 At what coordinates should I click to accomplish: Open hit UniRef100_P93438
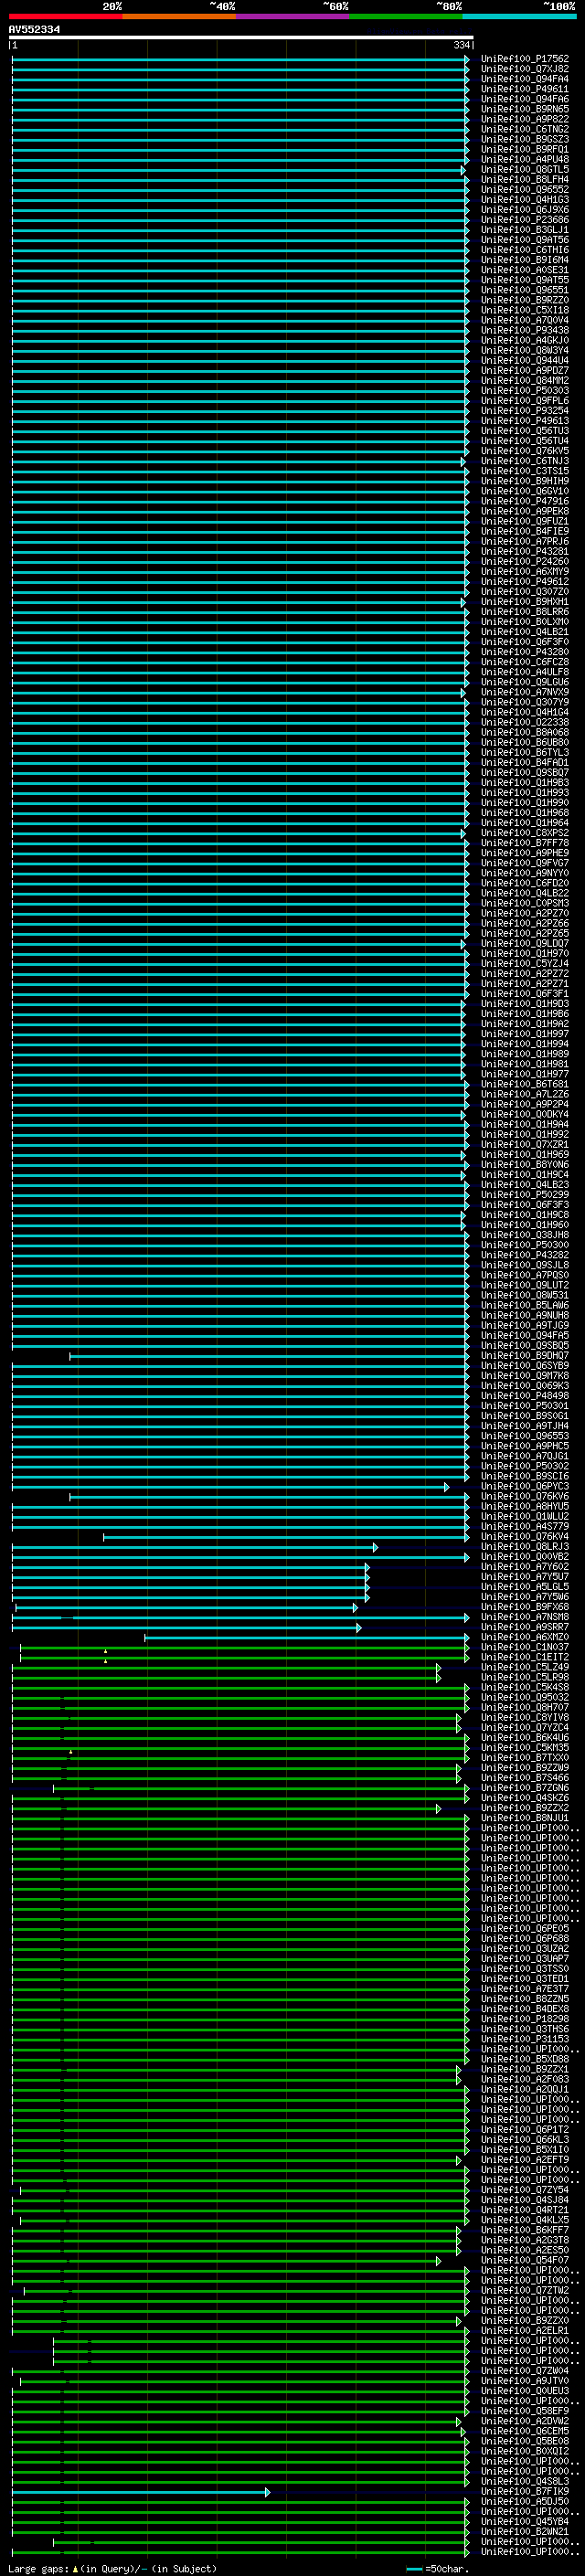tap(525, 330)
